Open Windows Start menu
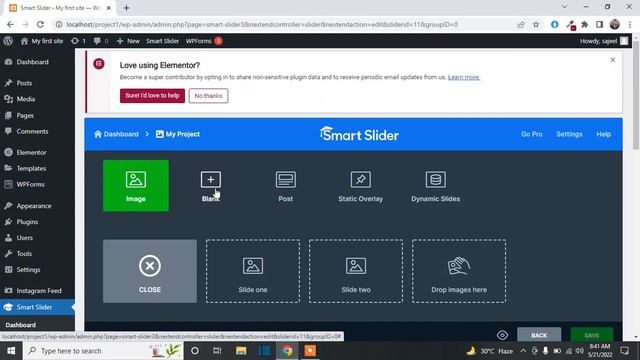 (11, 351)
